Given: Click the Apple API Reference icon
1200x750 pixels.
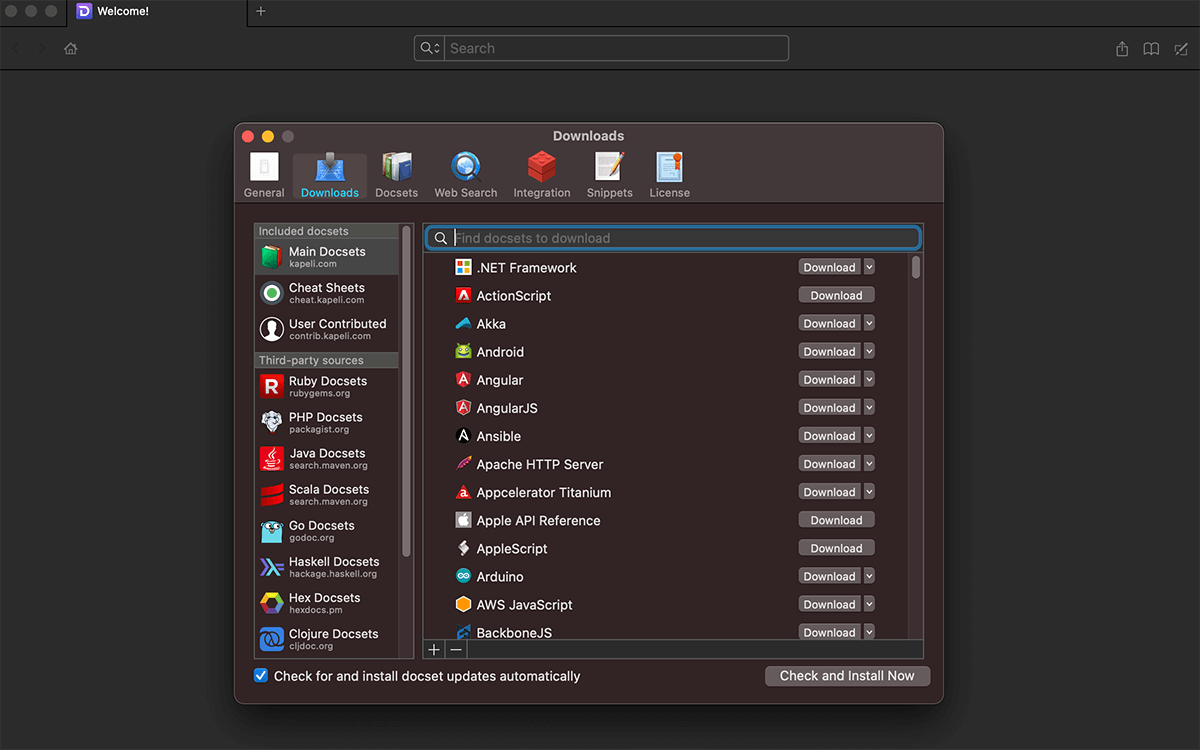Looking at the screenshot, I should point(463,520).
